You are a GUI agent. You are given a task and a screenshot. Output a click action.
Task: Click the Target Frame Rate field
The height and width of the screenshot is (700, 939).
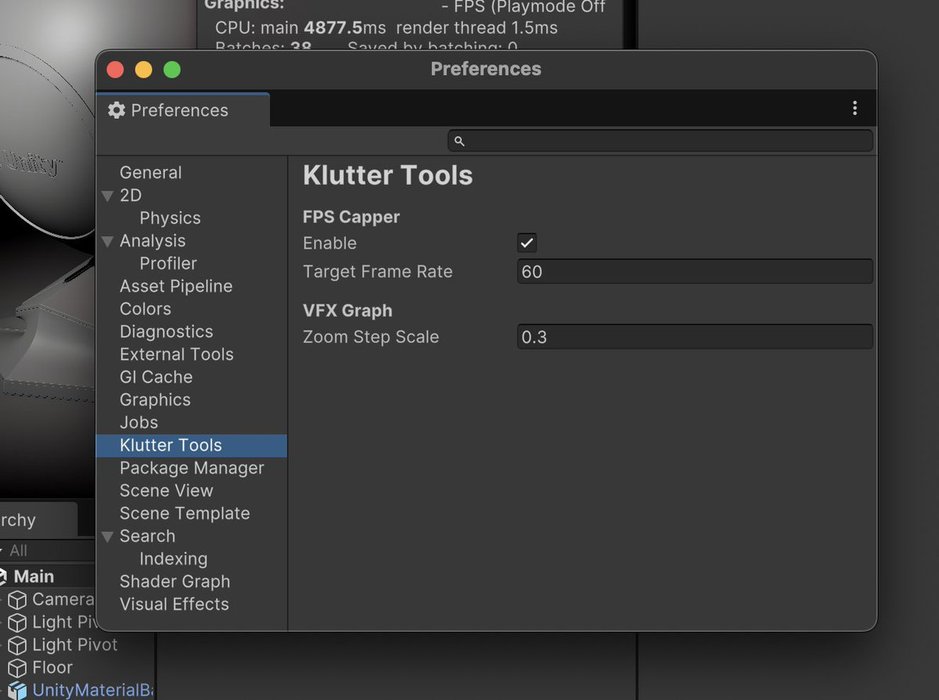click(694, 272)
